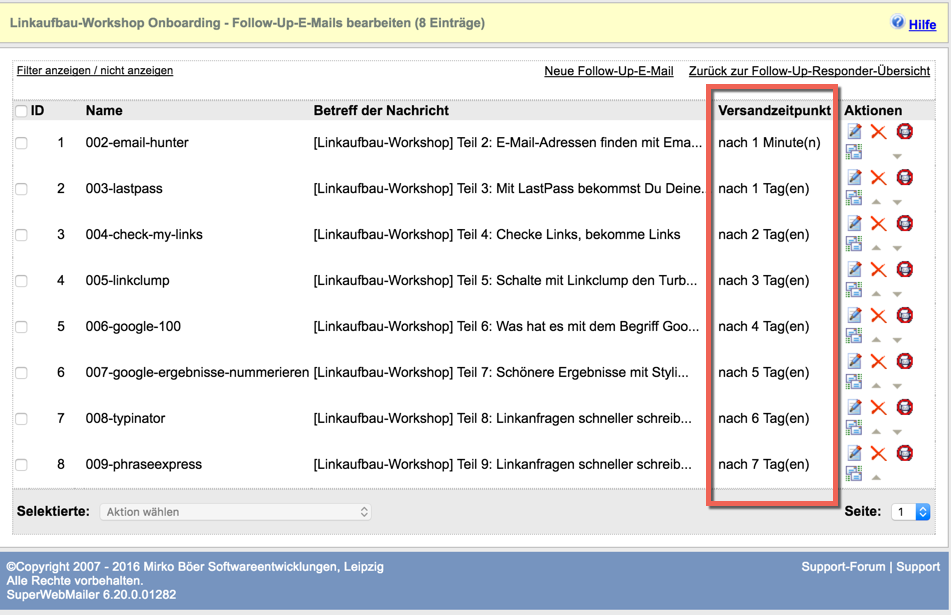
Task: Open the Seite page number selector
Action: click(910, 512)
